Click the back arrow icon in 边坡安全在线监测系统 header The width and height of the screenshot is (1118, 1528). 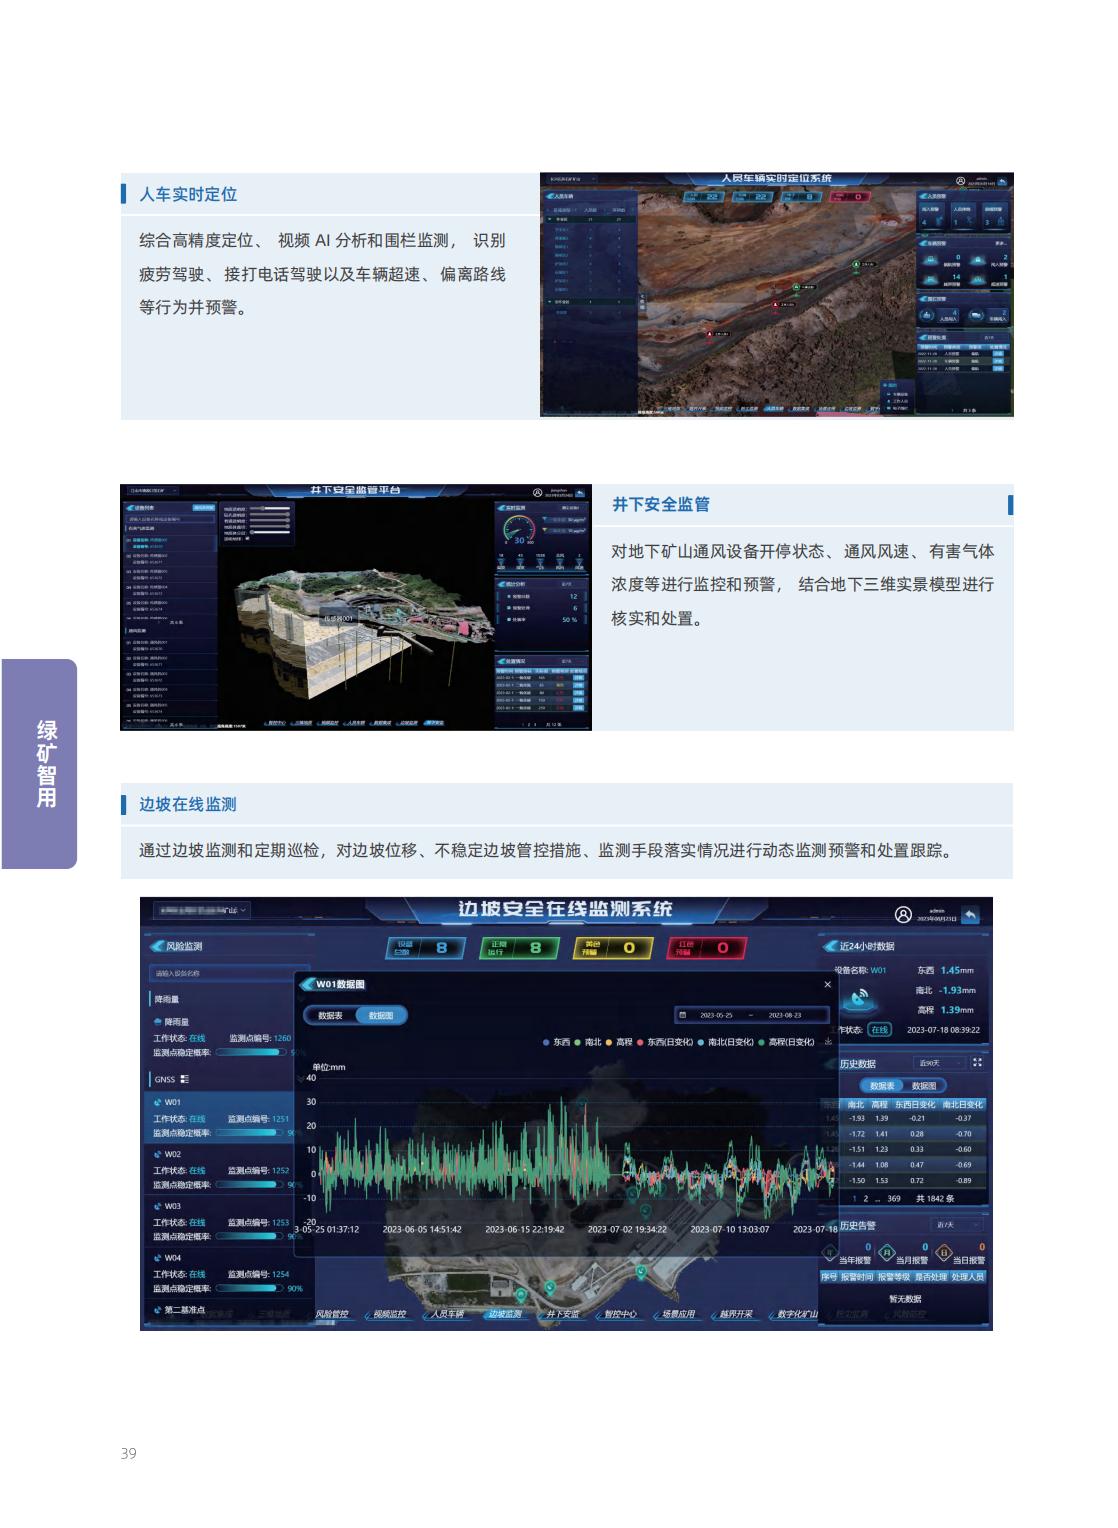[969, 914]
